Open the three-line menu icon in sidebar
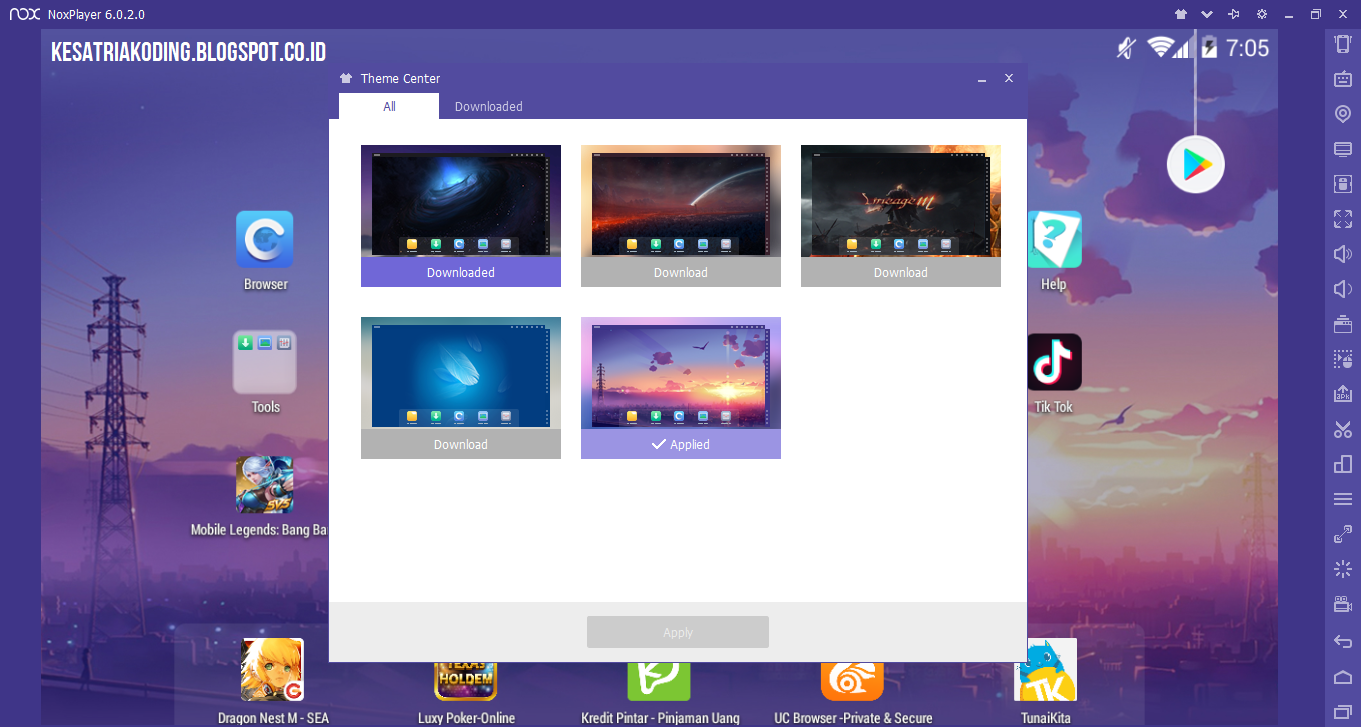The width and height of the screenshot is (1361, 727). [x=1343, y=499]
